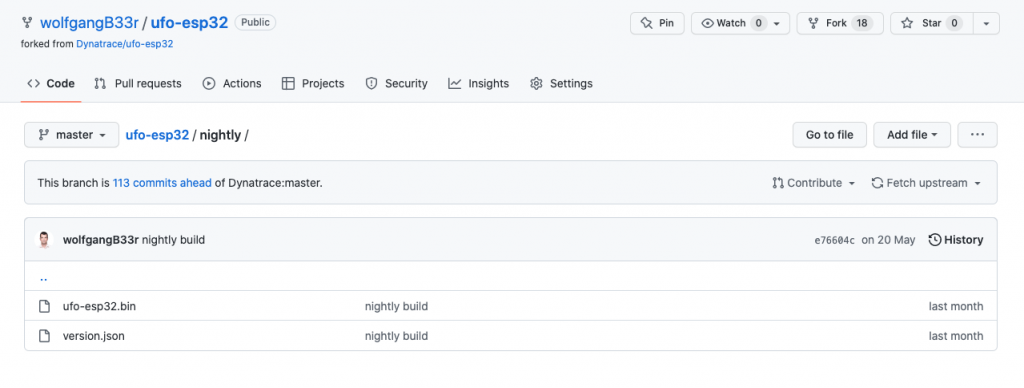The height and width of the screenshot is (388, 1024).
Task: Click the file icon for ufo-esp32.bin
Action: point(44,306)
